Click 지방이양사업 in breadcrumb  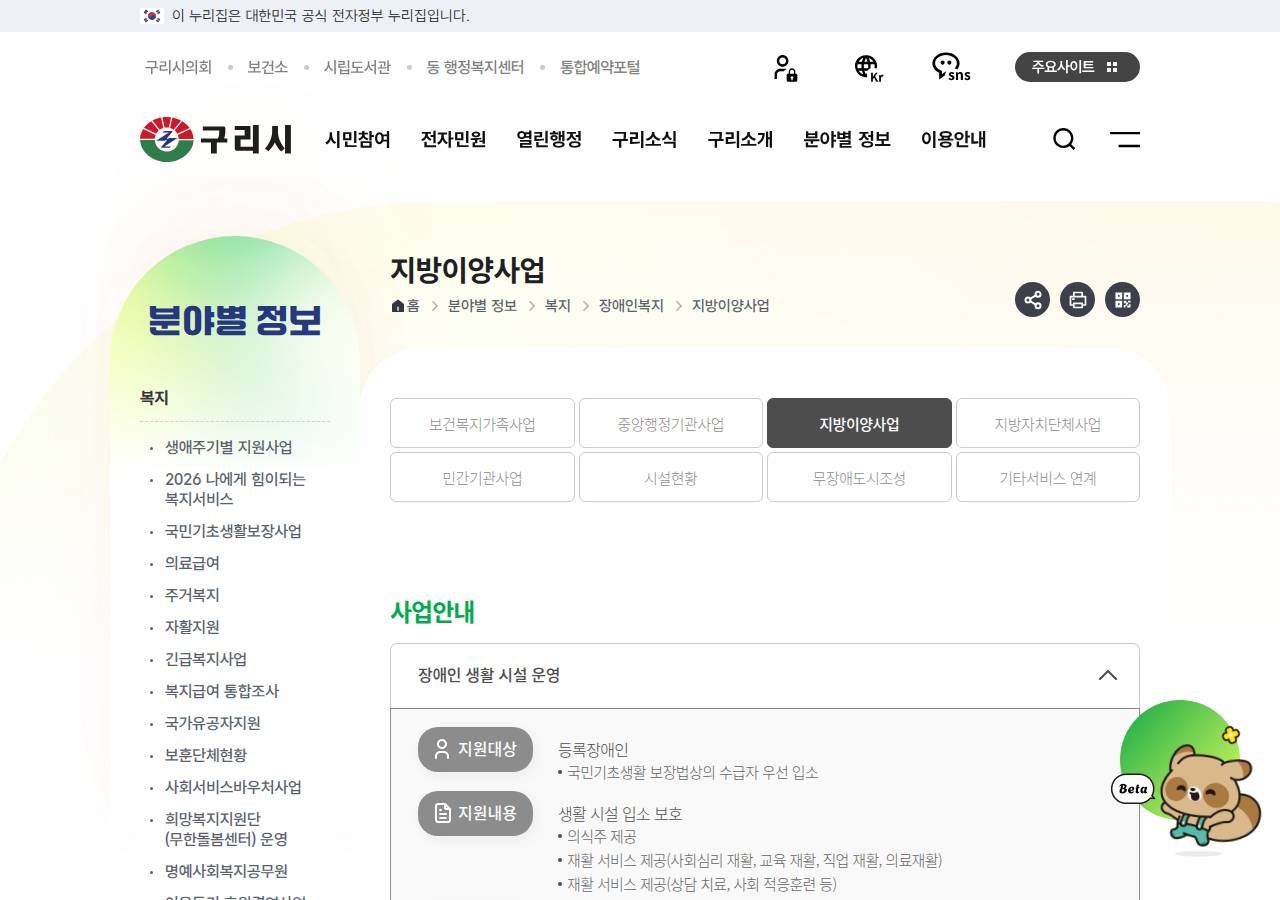pos(731,306)
